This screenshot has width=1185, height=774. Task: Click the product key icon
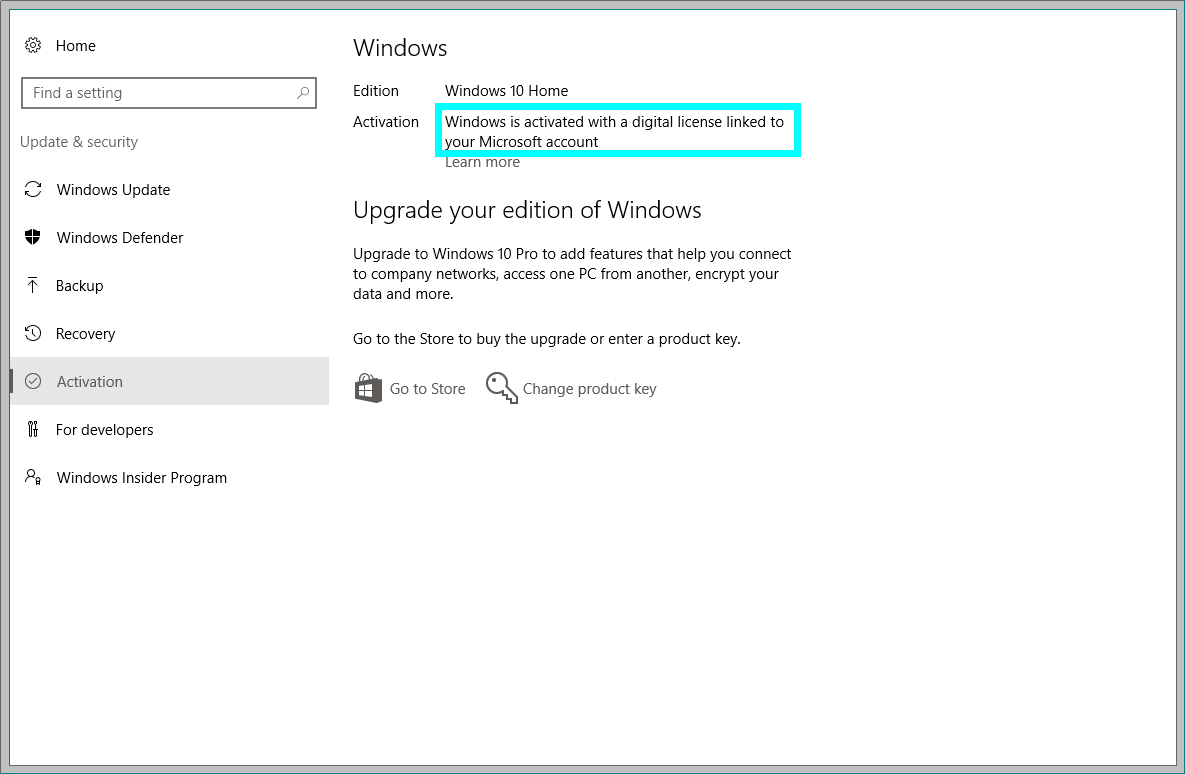pyautogui.click(x=502, y=388)
